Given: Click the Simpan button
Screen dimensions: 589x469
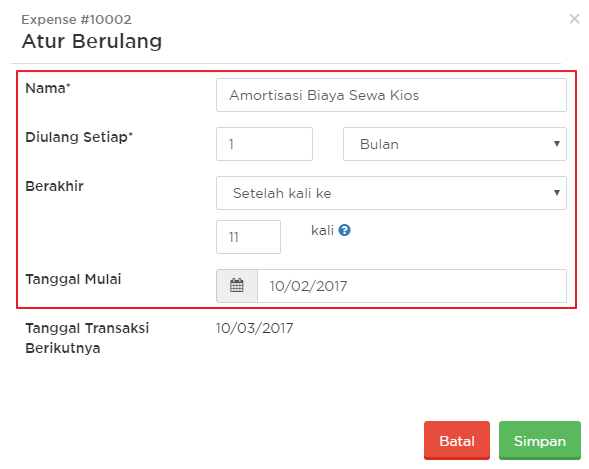Looking at the screenshot, I should pyautogui.click(x=540, y=440).
